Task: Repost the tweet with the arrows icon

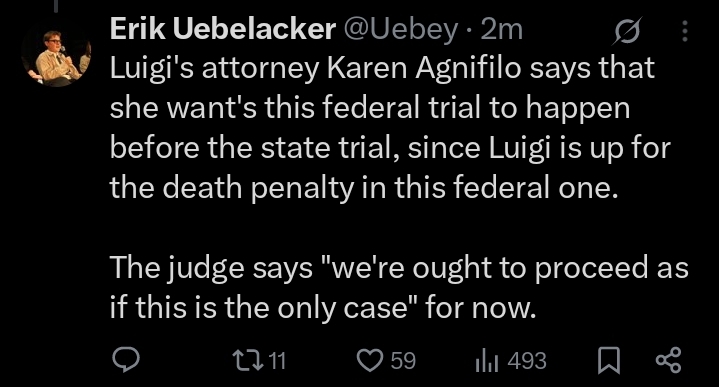Action: pyautogui.click(x=248, y=360)
